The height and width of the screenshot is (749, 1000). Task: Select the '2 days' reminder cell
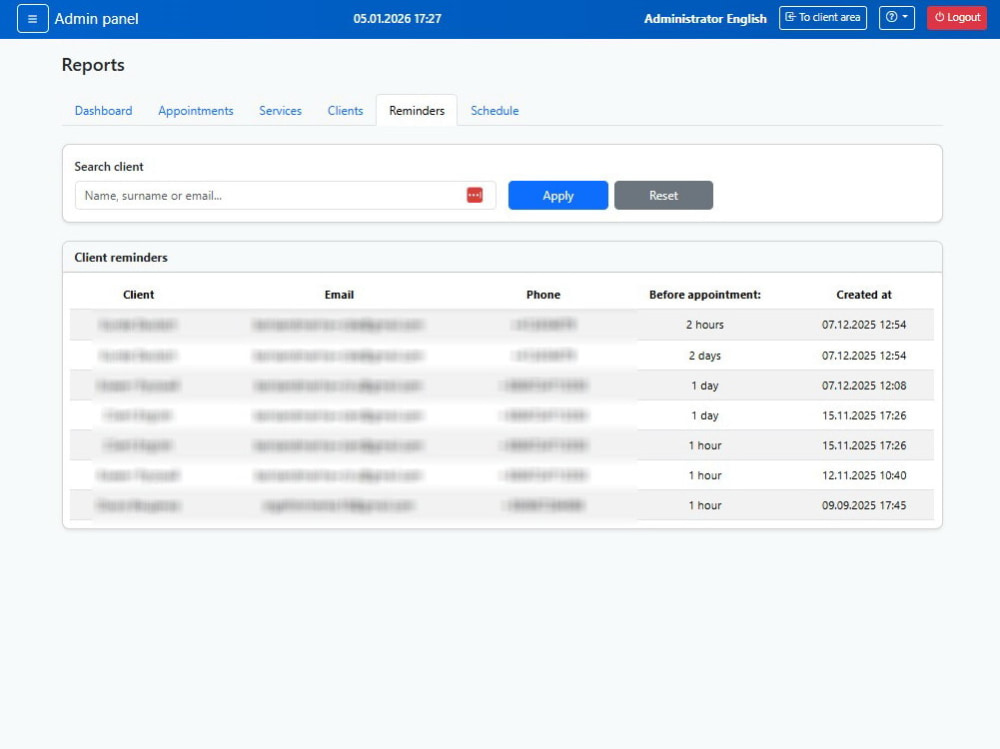tap(705, 355)
